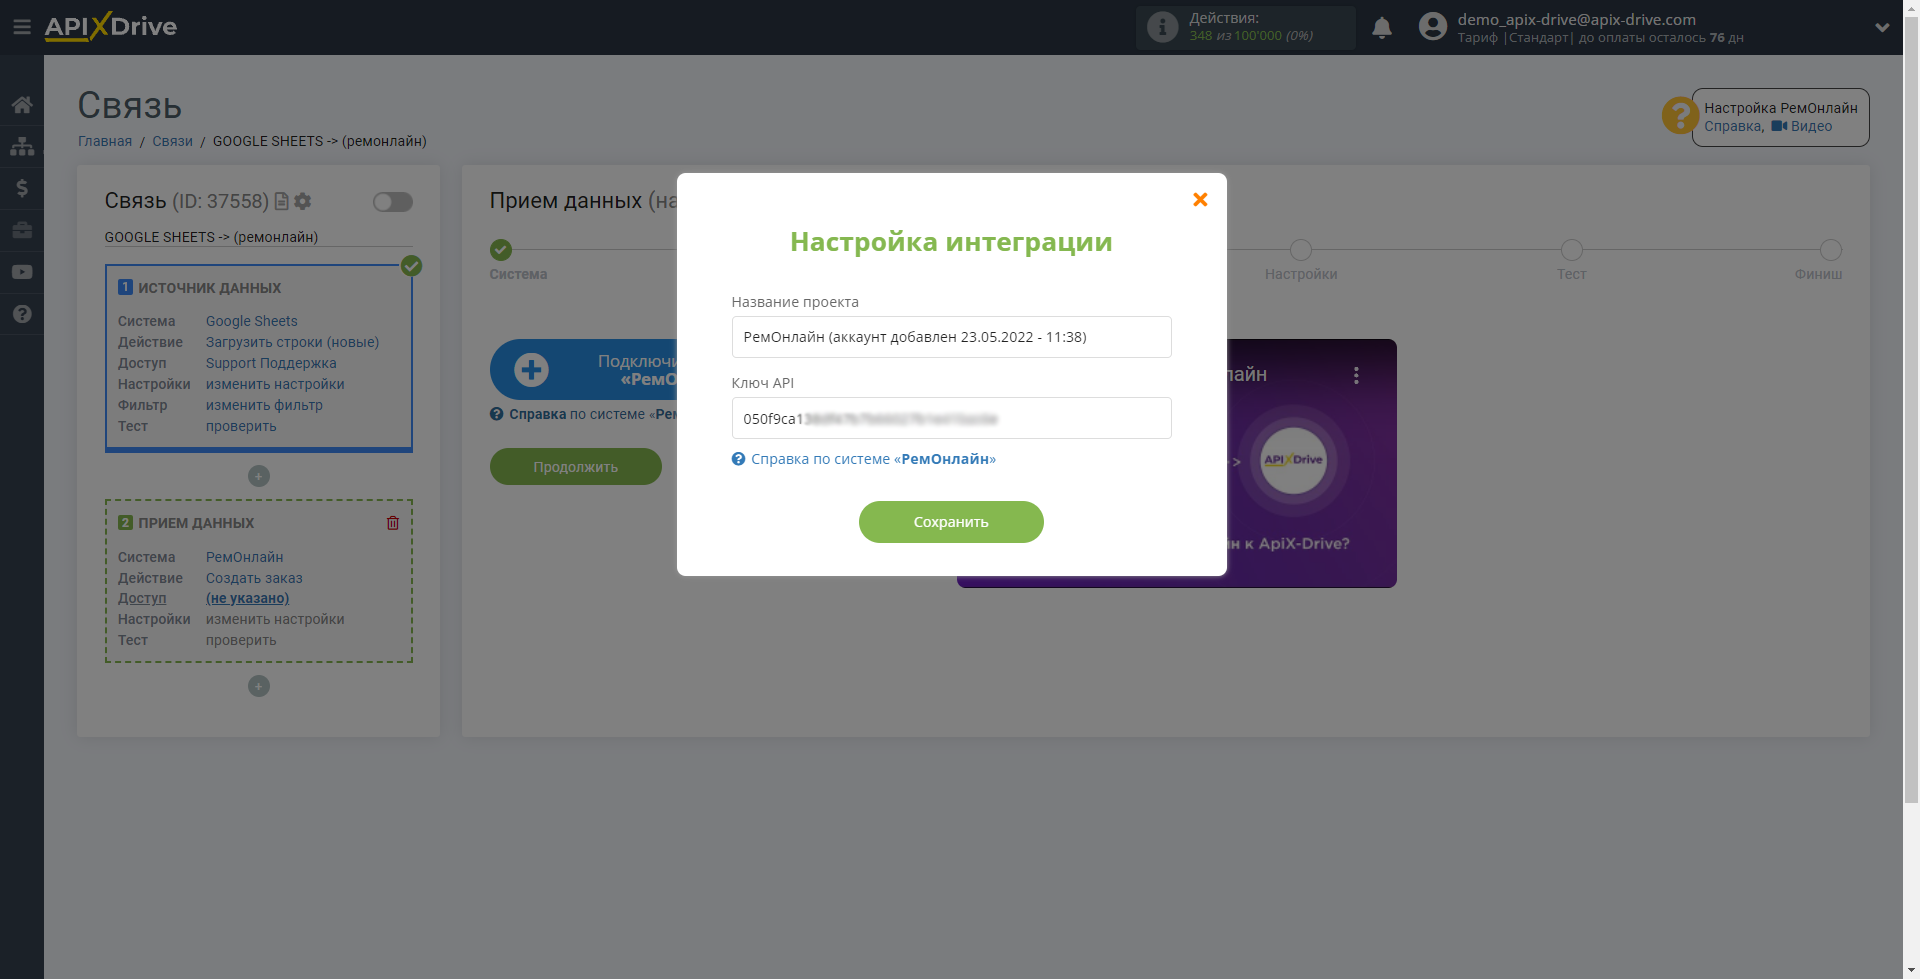1920x979 pixels.
Task: Delete the Прием данных block trash icon
Action: (x=393, y=523)
